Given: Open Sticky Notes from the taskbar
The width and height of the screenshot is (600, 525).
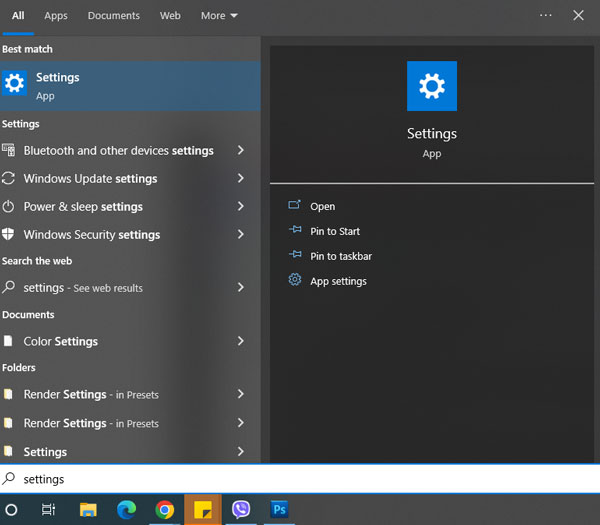Looking at the screenshot, I should click(x=203, y=510).
